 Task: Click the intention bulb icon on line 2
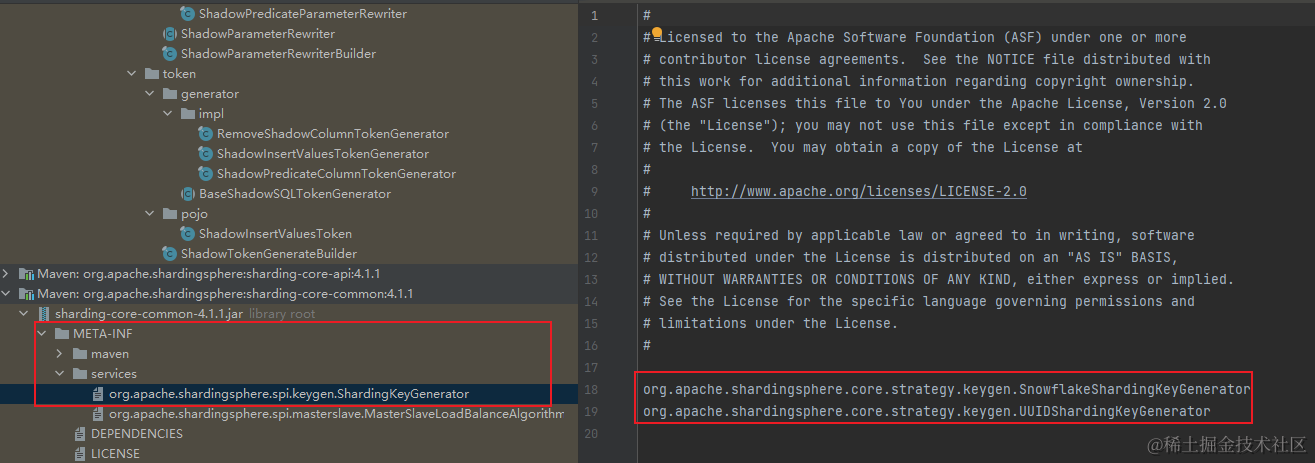pyautogui.click(x=656, y=35)
